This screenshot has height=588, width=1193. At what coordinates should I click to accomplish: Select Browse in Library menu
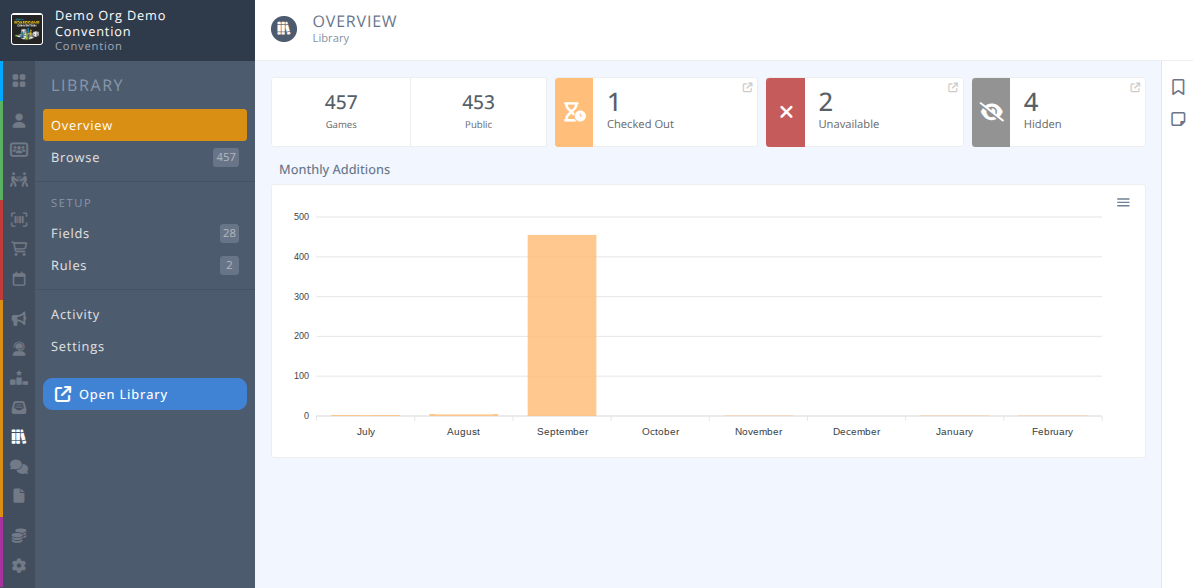pos(76,158)
